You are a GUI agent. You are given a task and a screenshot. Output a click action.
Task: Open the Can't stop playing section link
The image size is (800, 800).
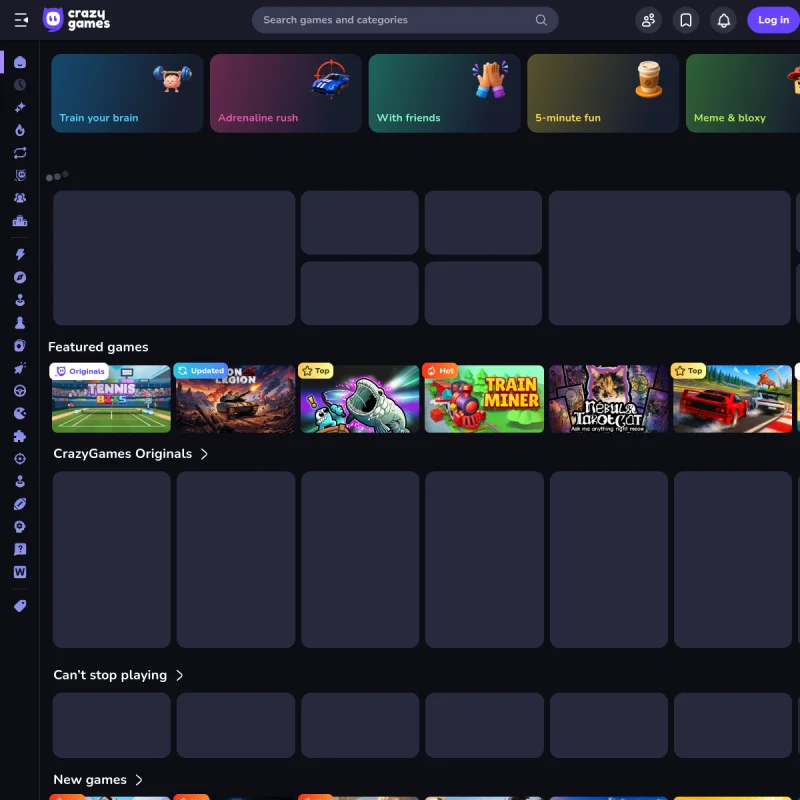(118, 675)
